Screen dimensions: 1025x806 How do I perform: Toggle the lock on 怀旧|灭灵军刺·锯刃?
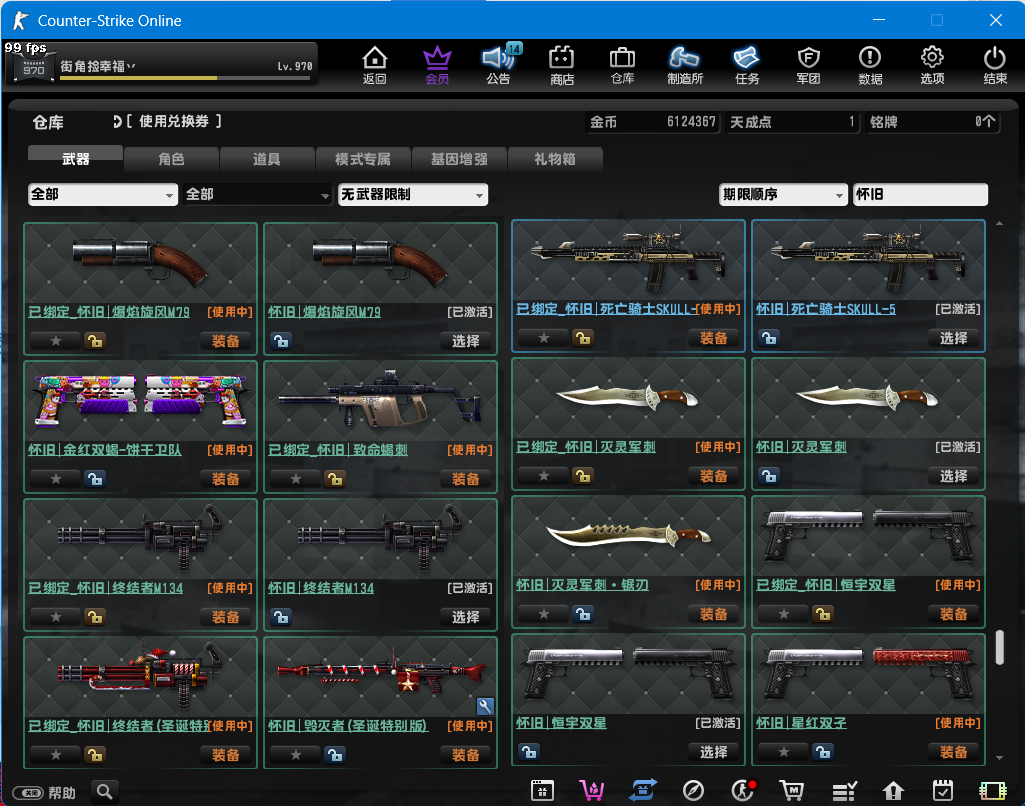582,614
